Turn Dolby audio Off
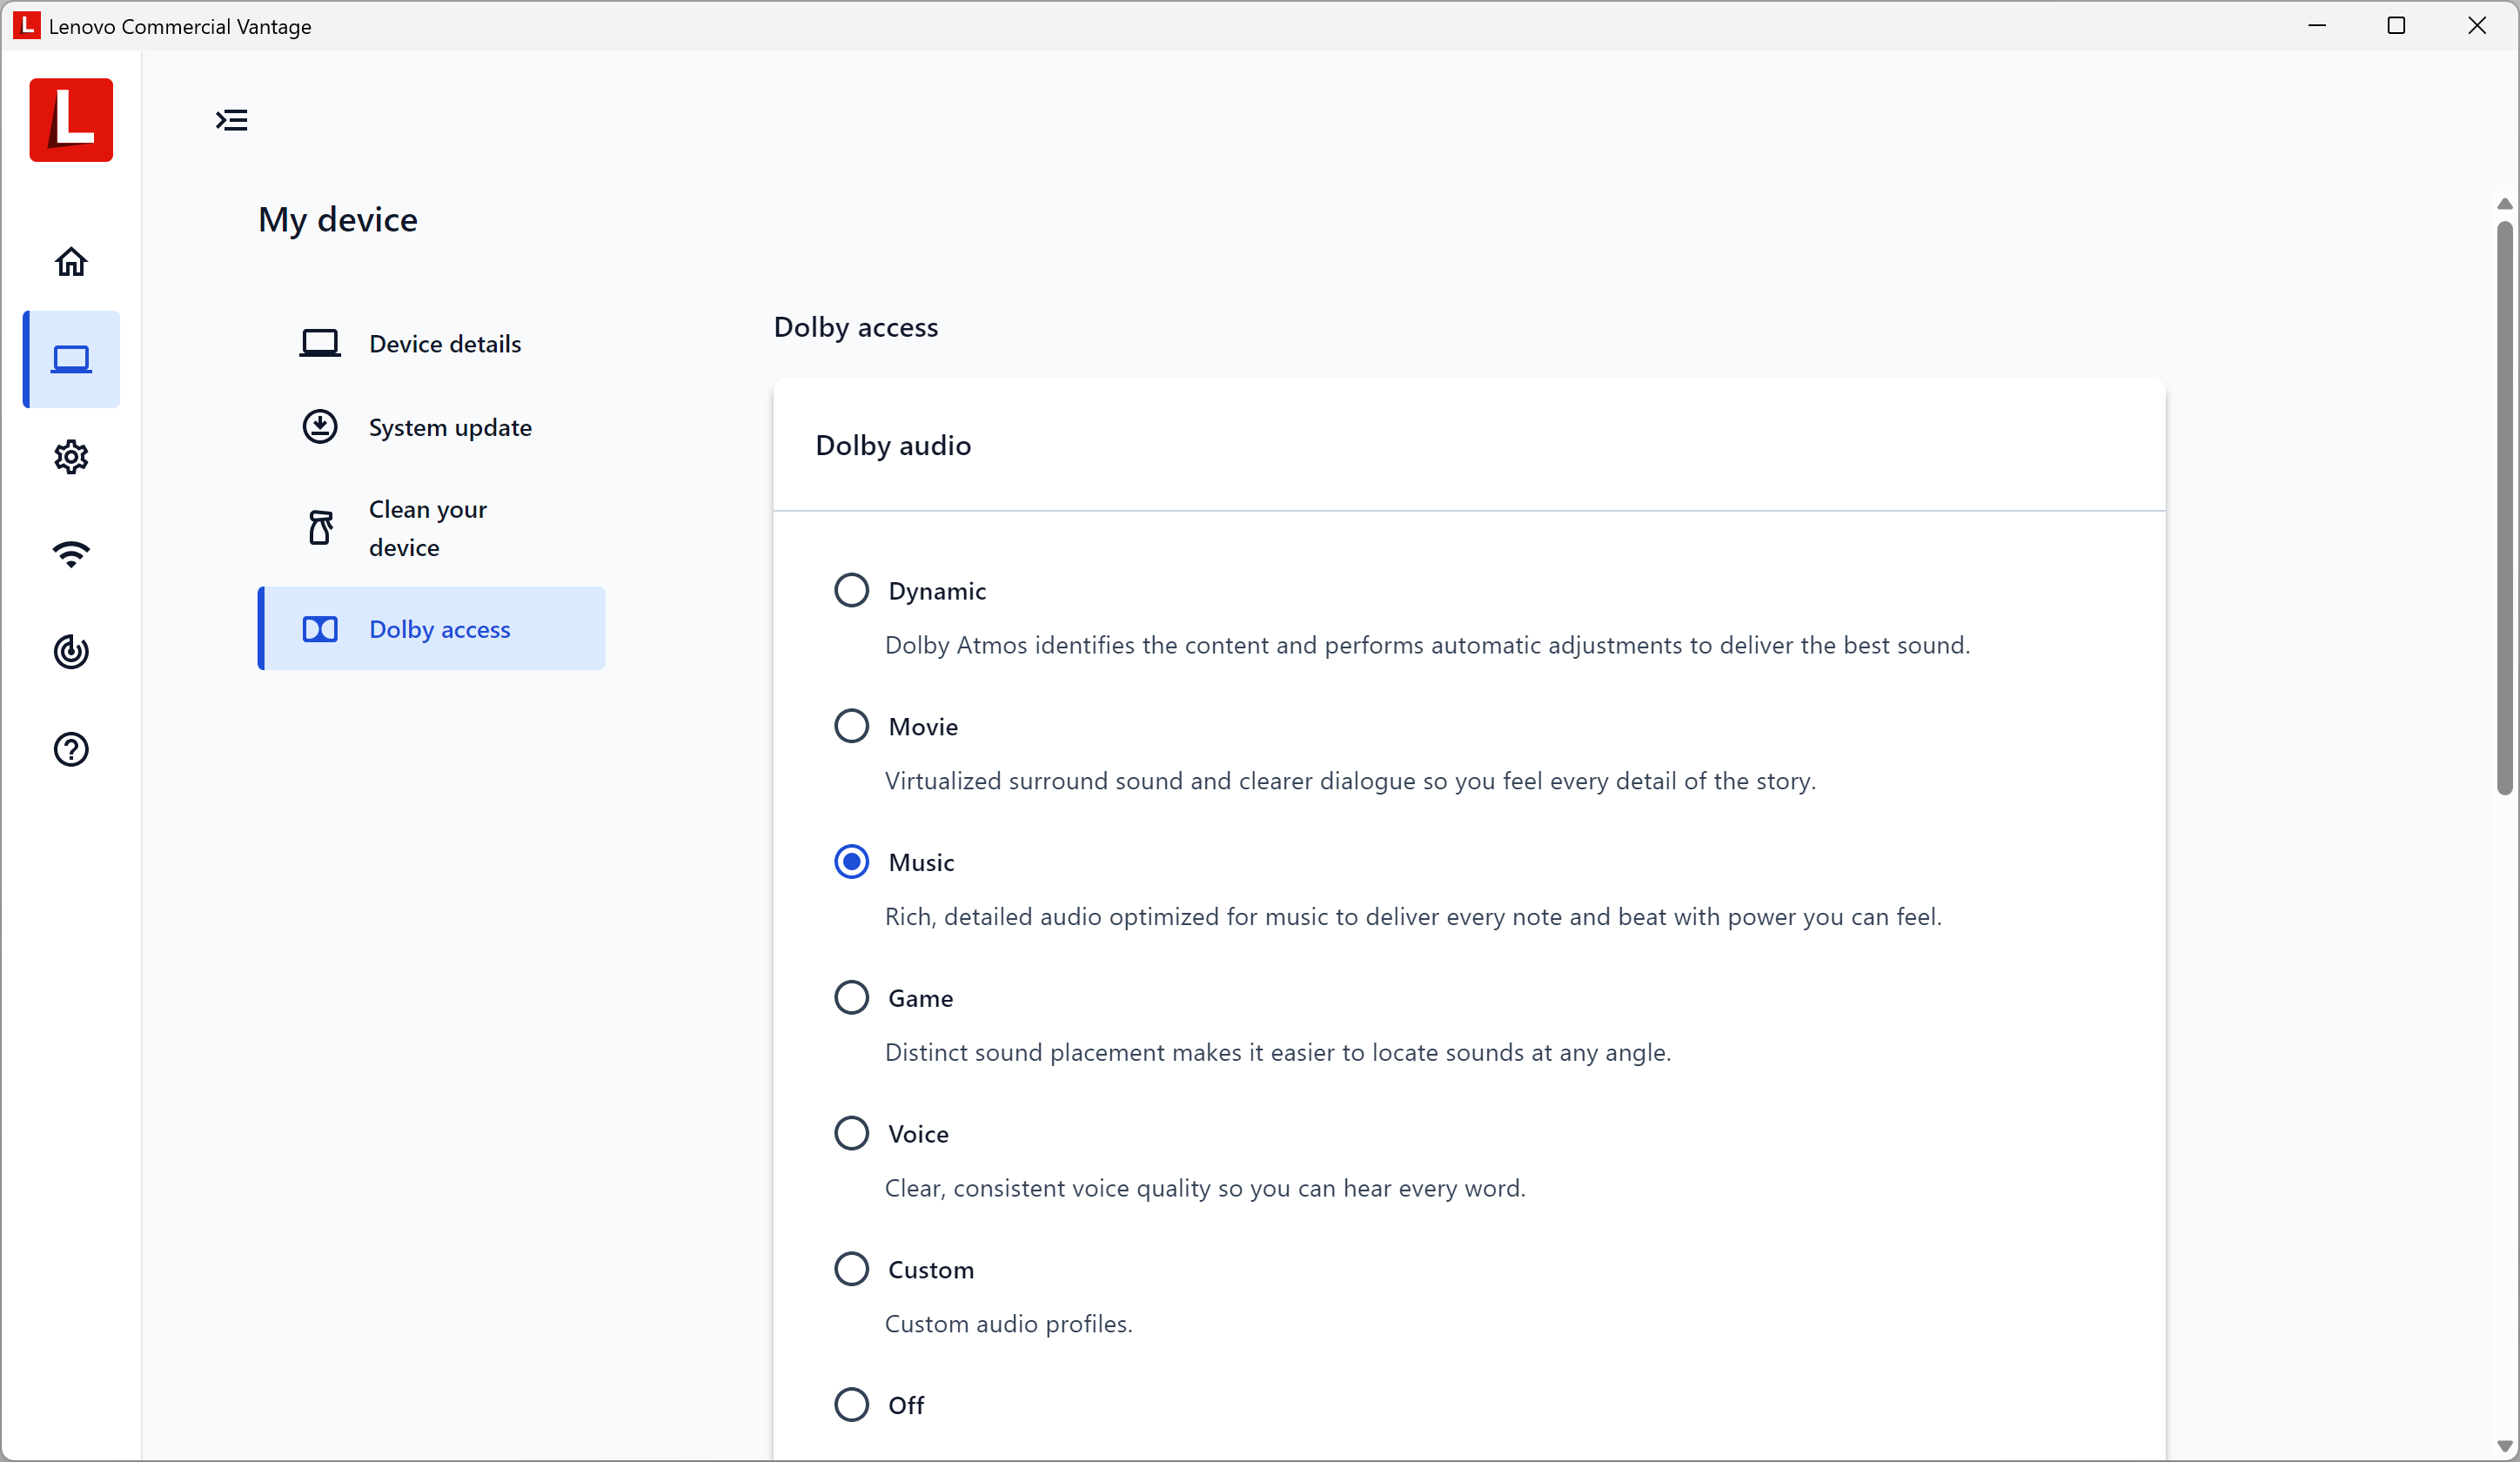The image size is (2520, 1462). coord(851,1405)
